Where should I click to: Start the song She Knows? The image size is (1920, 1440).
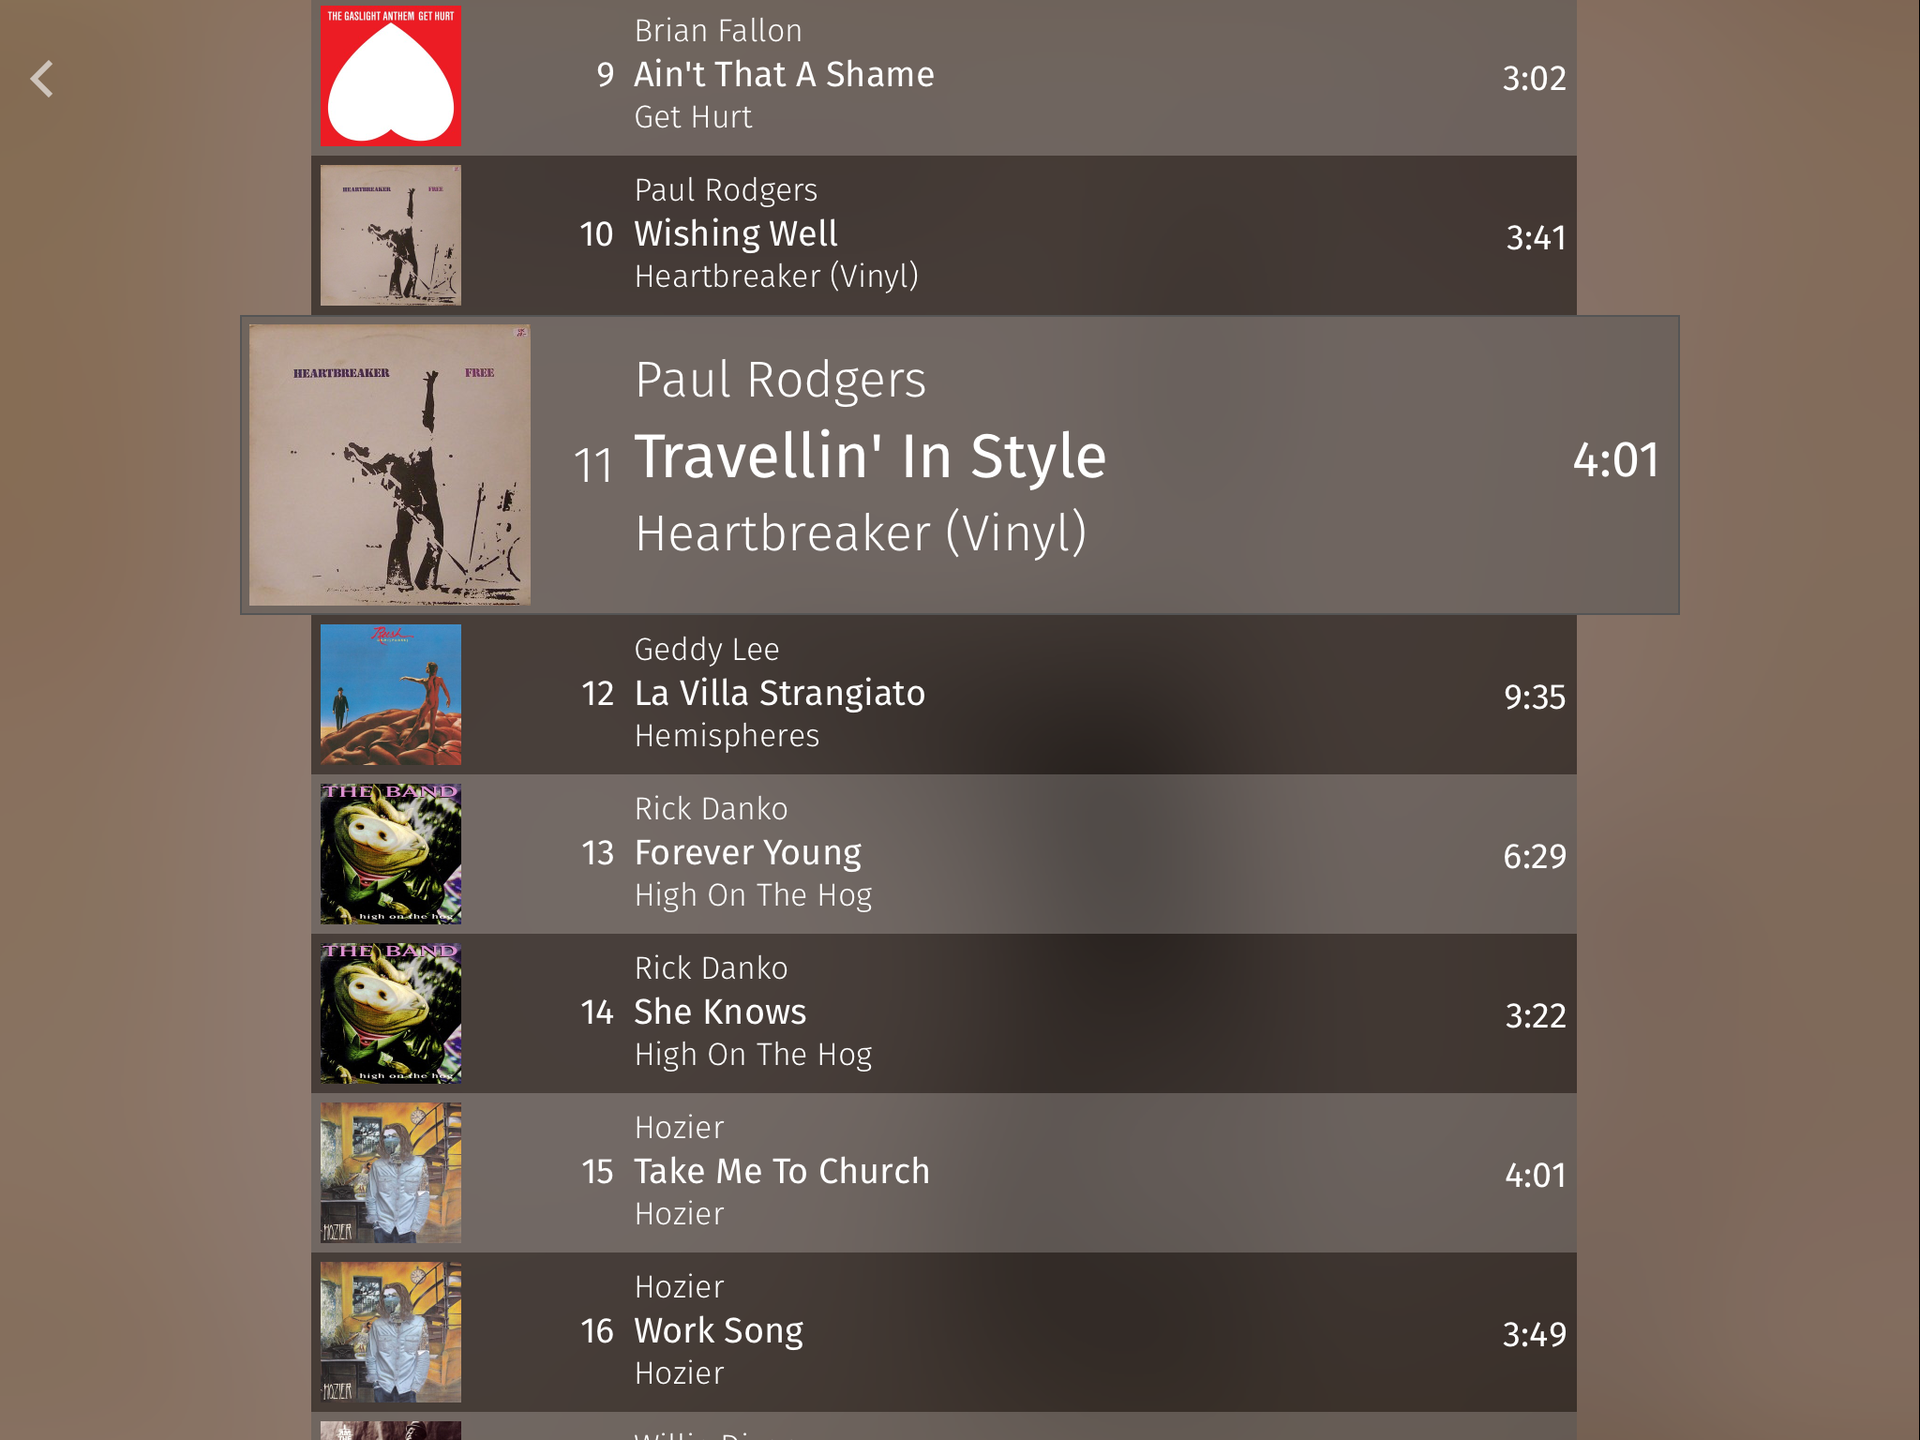[x=944, y=1013]
